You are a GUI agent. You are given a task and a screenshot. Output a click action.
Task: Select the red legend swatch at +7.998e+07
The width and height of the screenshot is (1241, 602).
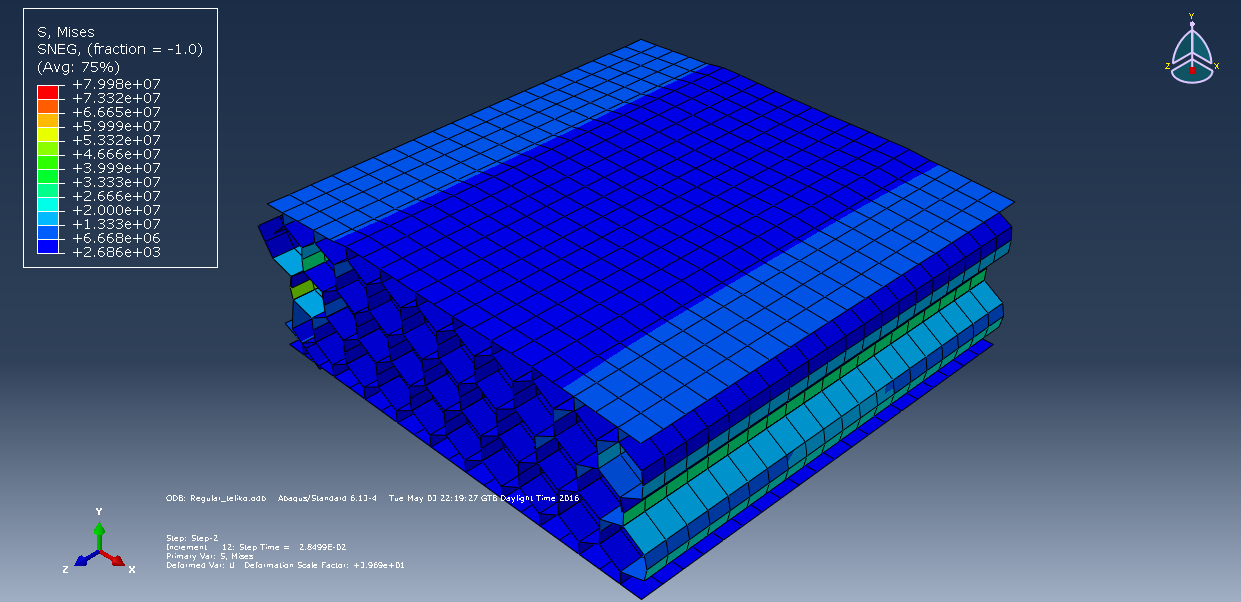pyautogui.click(x=48, y=91)
